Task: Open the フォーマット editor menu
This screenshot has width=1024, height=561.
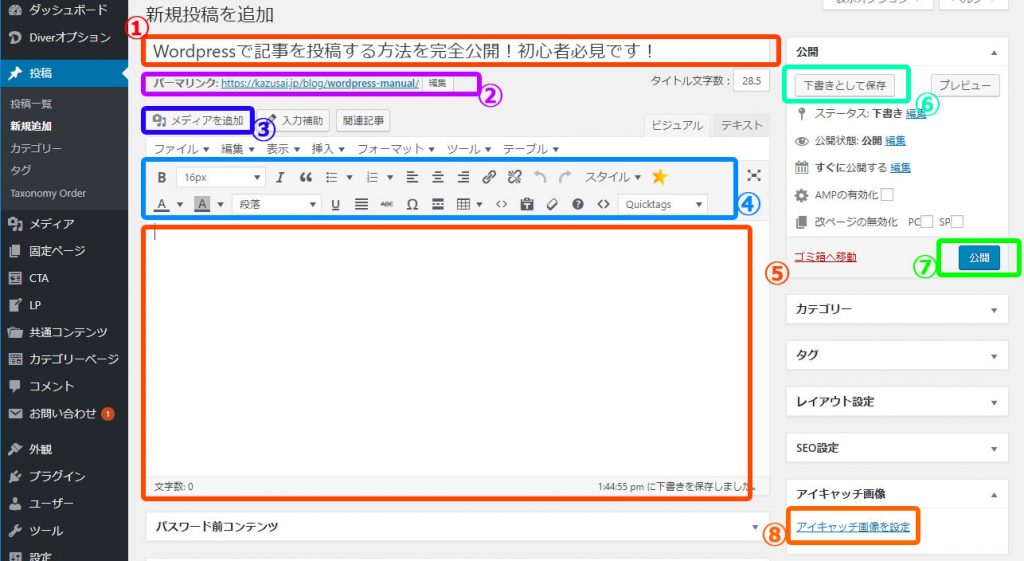Action: click(395, 149)
